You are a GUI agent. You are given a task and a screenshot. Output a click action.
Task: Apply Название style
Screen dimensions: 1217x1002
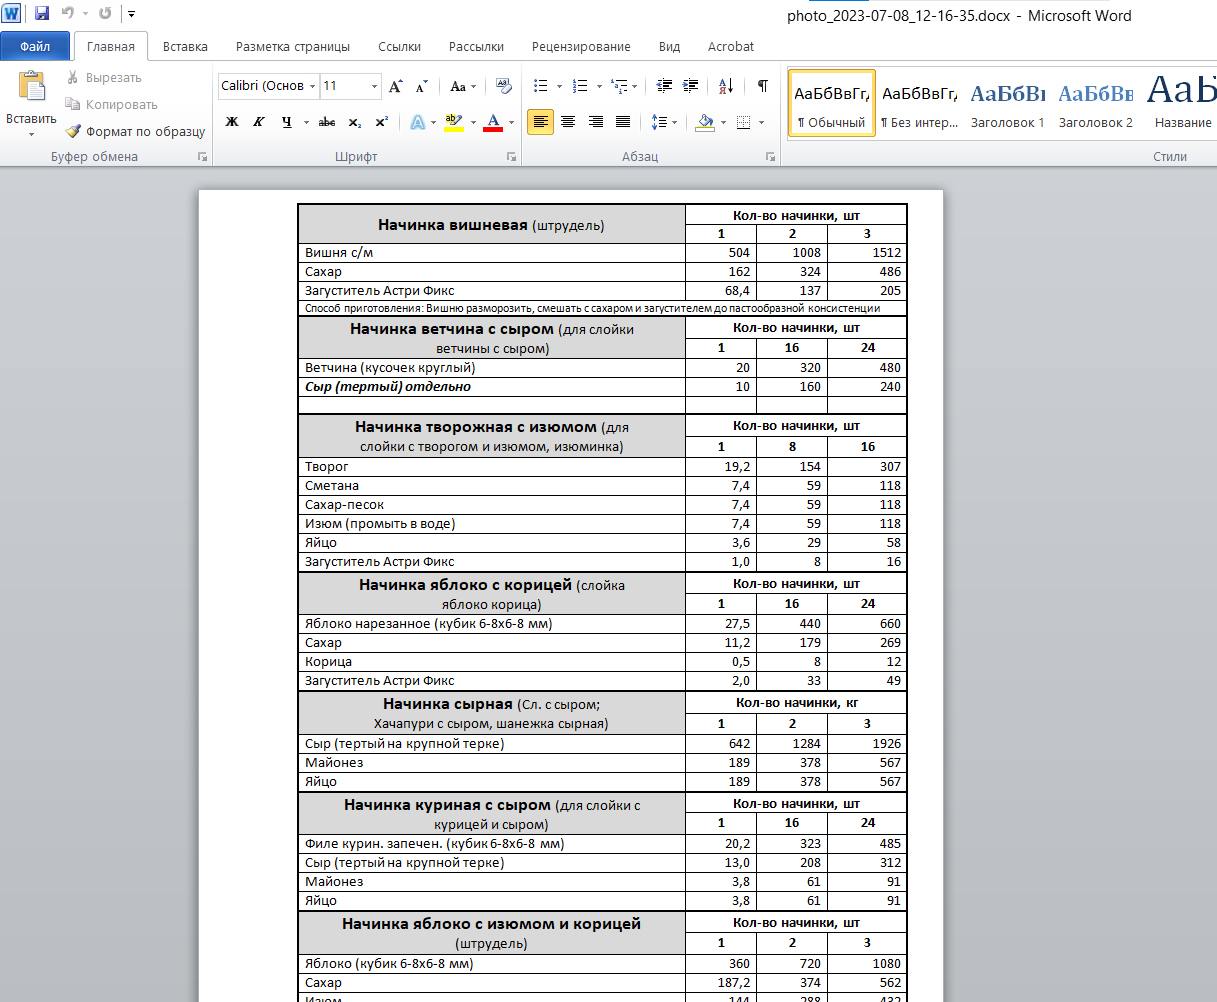click(x=1182, y=103)
